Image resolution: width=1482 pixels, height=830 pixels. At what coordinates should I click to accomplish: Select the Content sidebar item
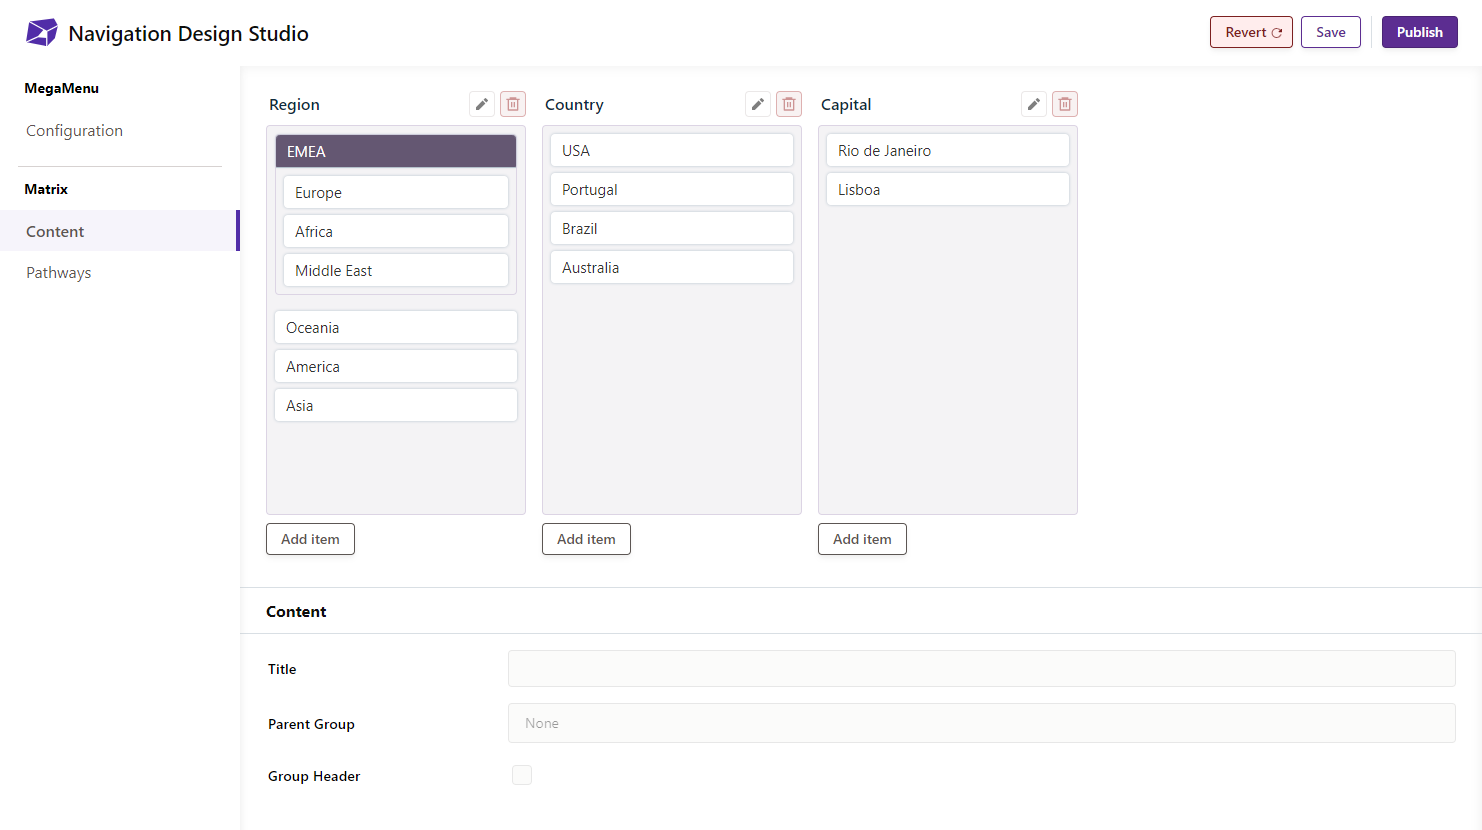pyautogui.click(x=120, y=231)
